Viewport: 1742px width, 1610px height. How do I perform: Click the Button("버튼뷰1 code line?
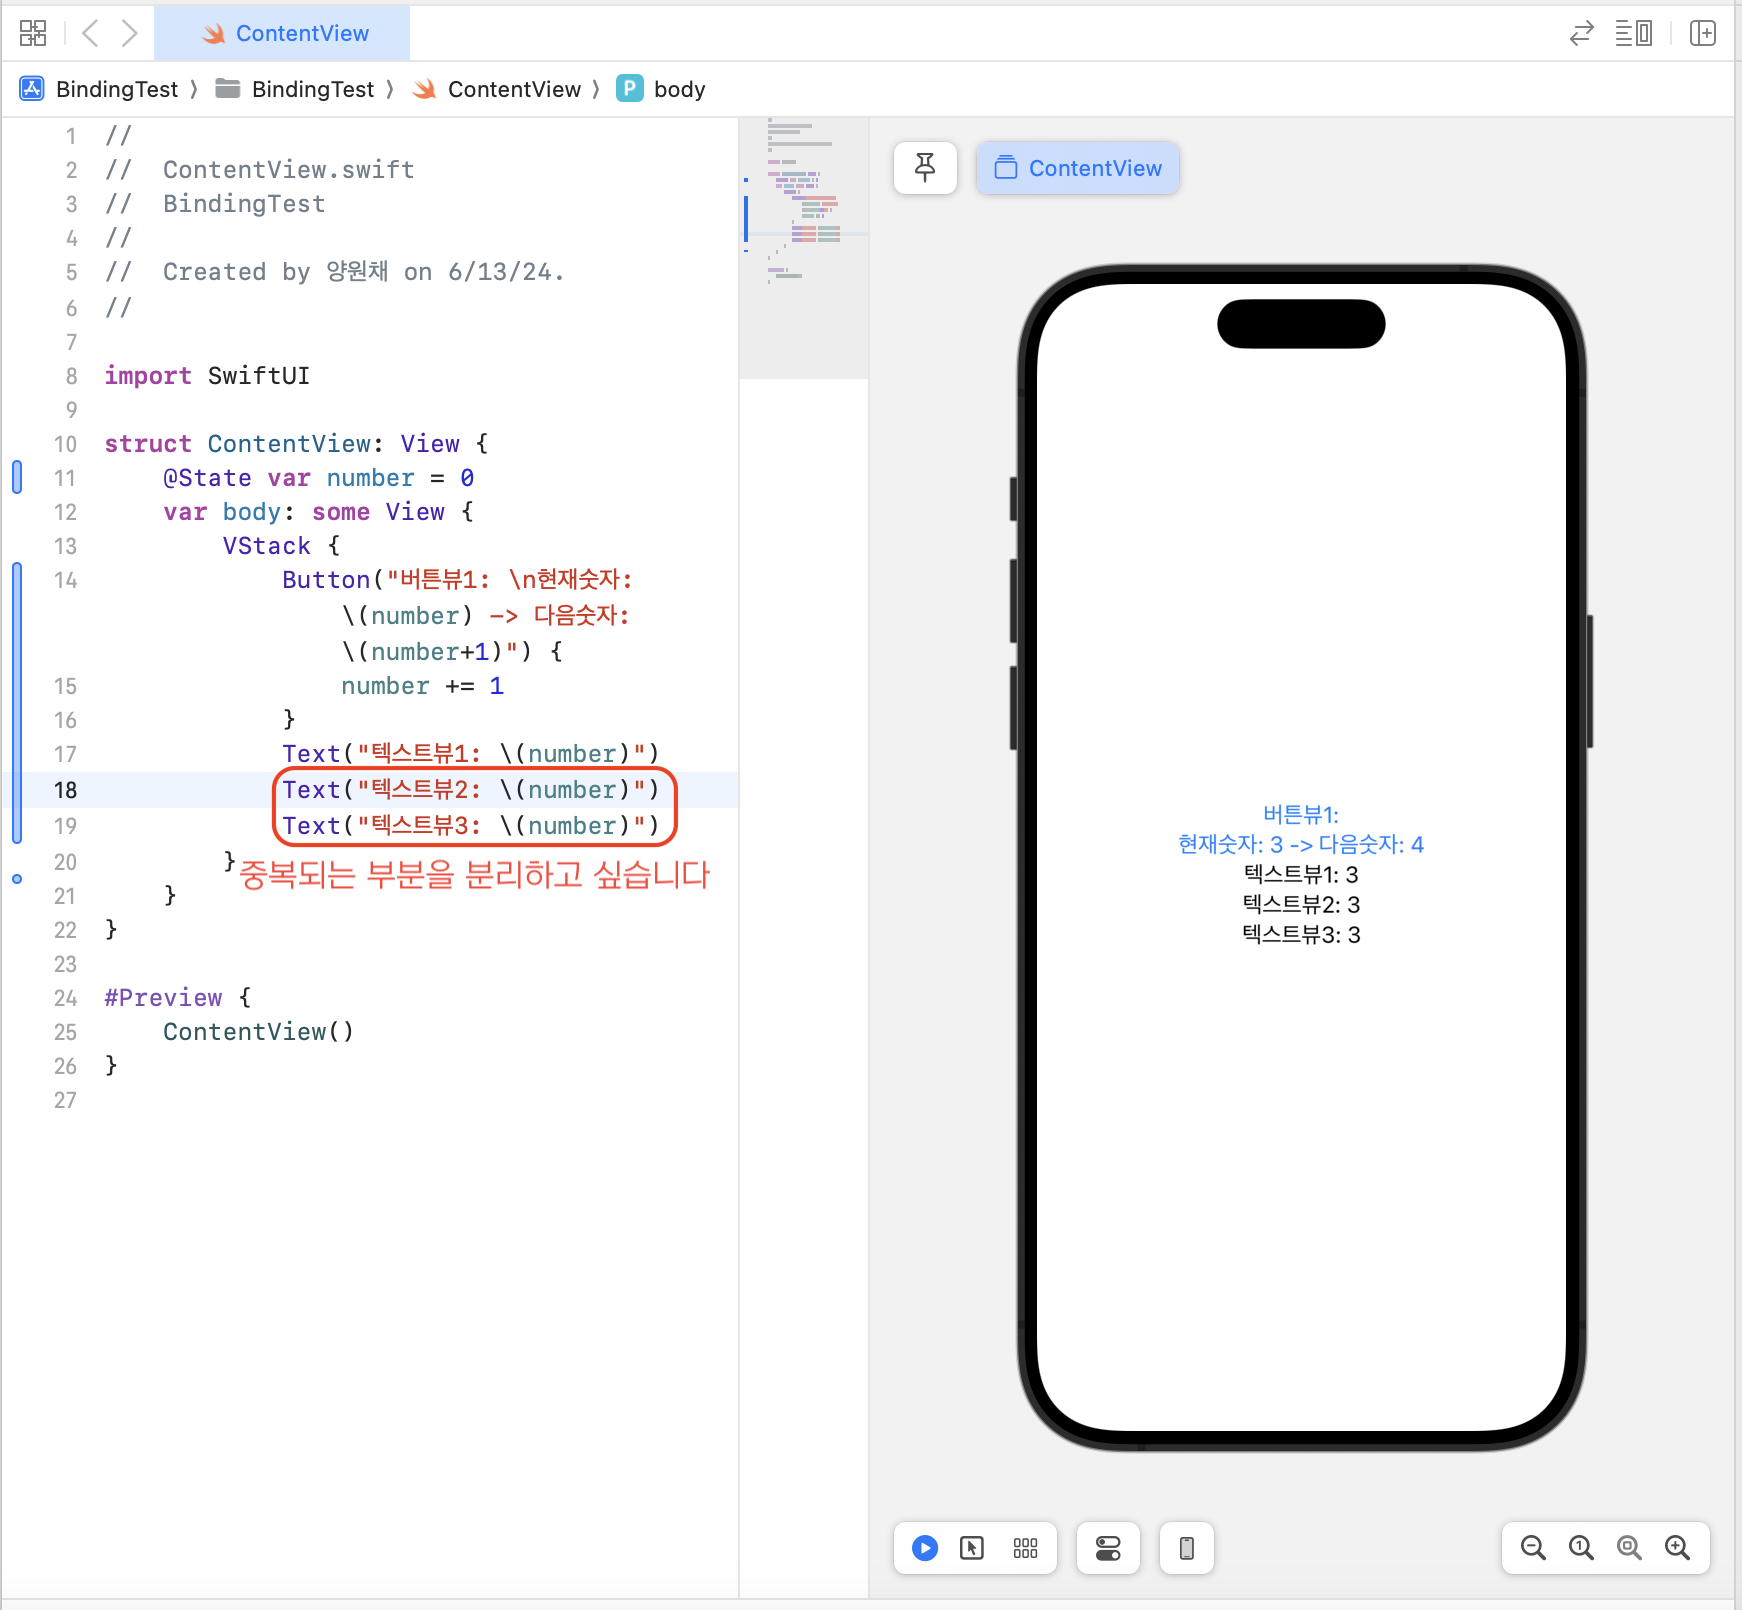[457, 580]
